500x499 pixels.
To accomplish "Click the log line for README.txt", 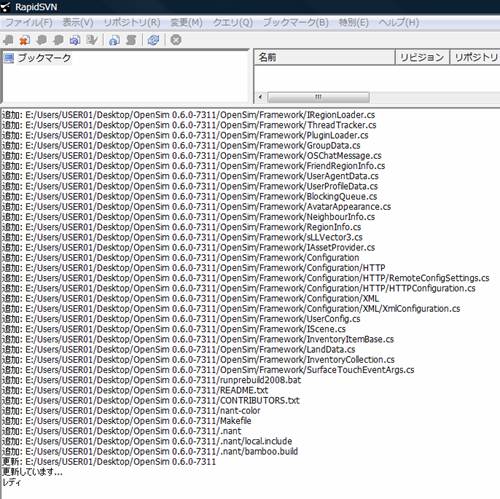I will (135, 390).
